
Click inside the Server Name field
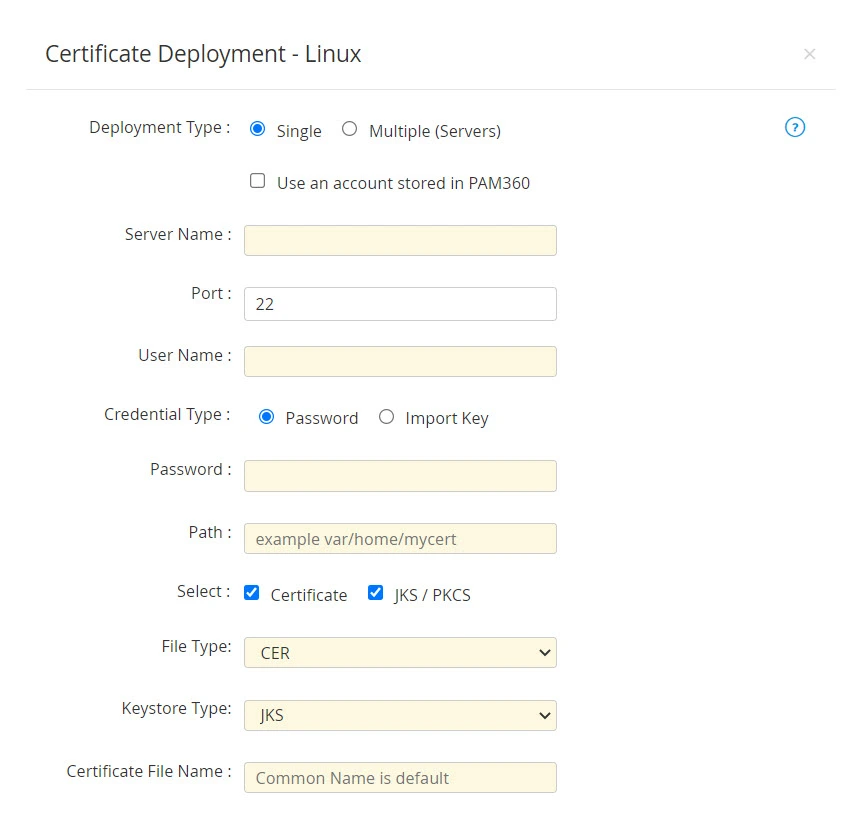coord(400,240)
